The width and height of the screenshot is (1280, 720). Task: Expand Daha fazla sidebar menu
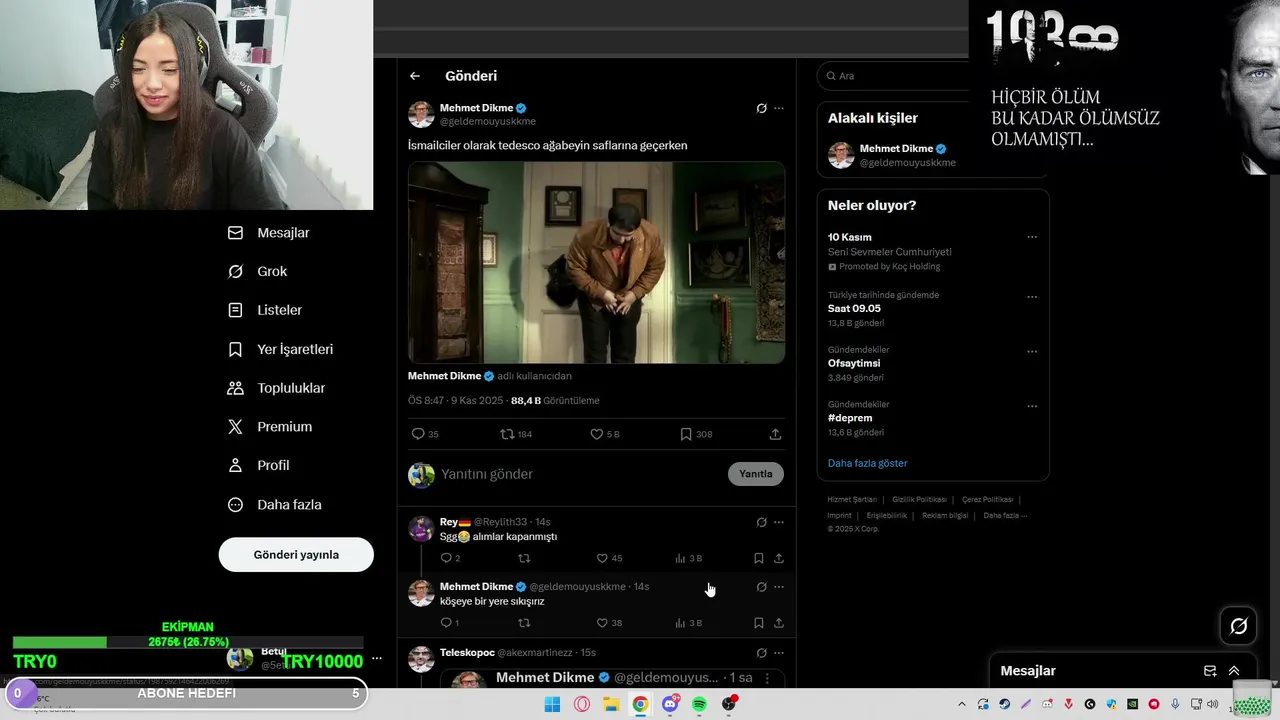coord(275,505)
